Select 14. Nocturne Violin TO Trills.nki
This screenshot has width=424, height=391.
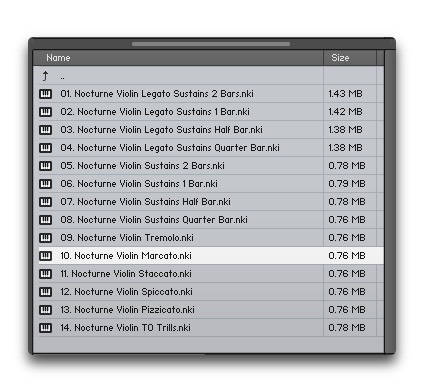coord(125,328)
